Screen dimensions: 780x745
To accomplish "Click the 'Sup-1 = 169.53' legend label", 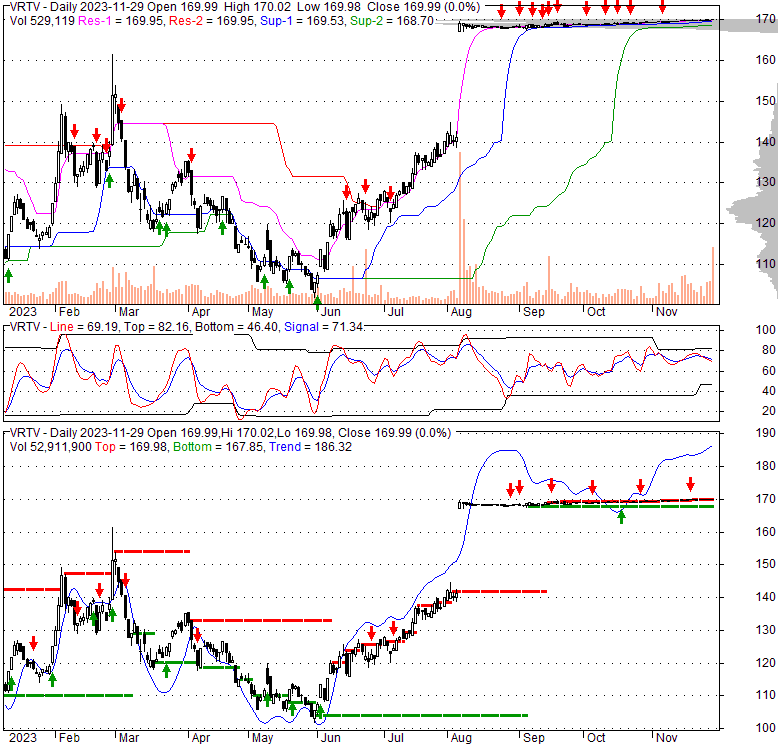I will [x=303, y=21].
